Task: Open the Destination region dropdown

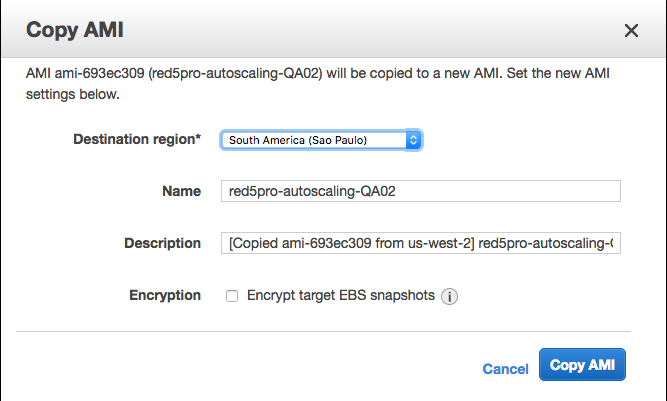Action: (321, 140)
